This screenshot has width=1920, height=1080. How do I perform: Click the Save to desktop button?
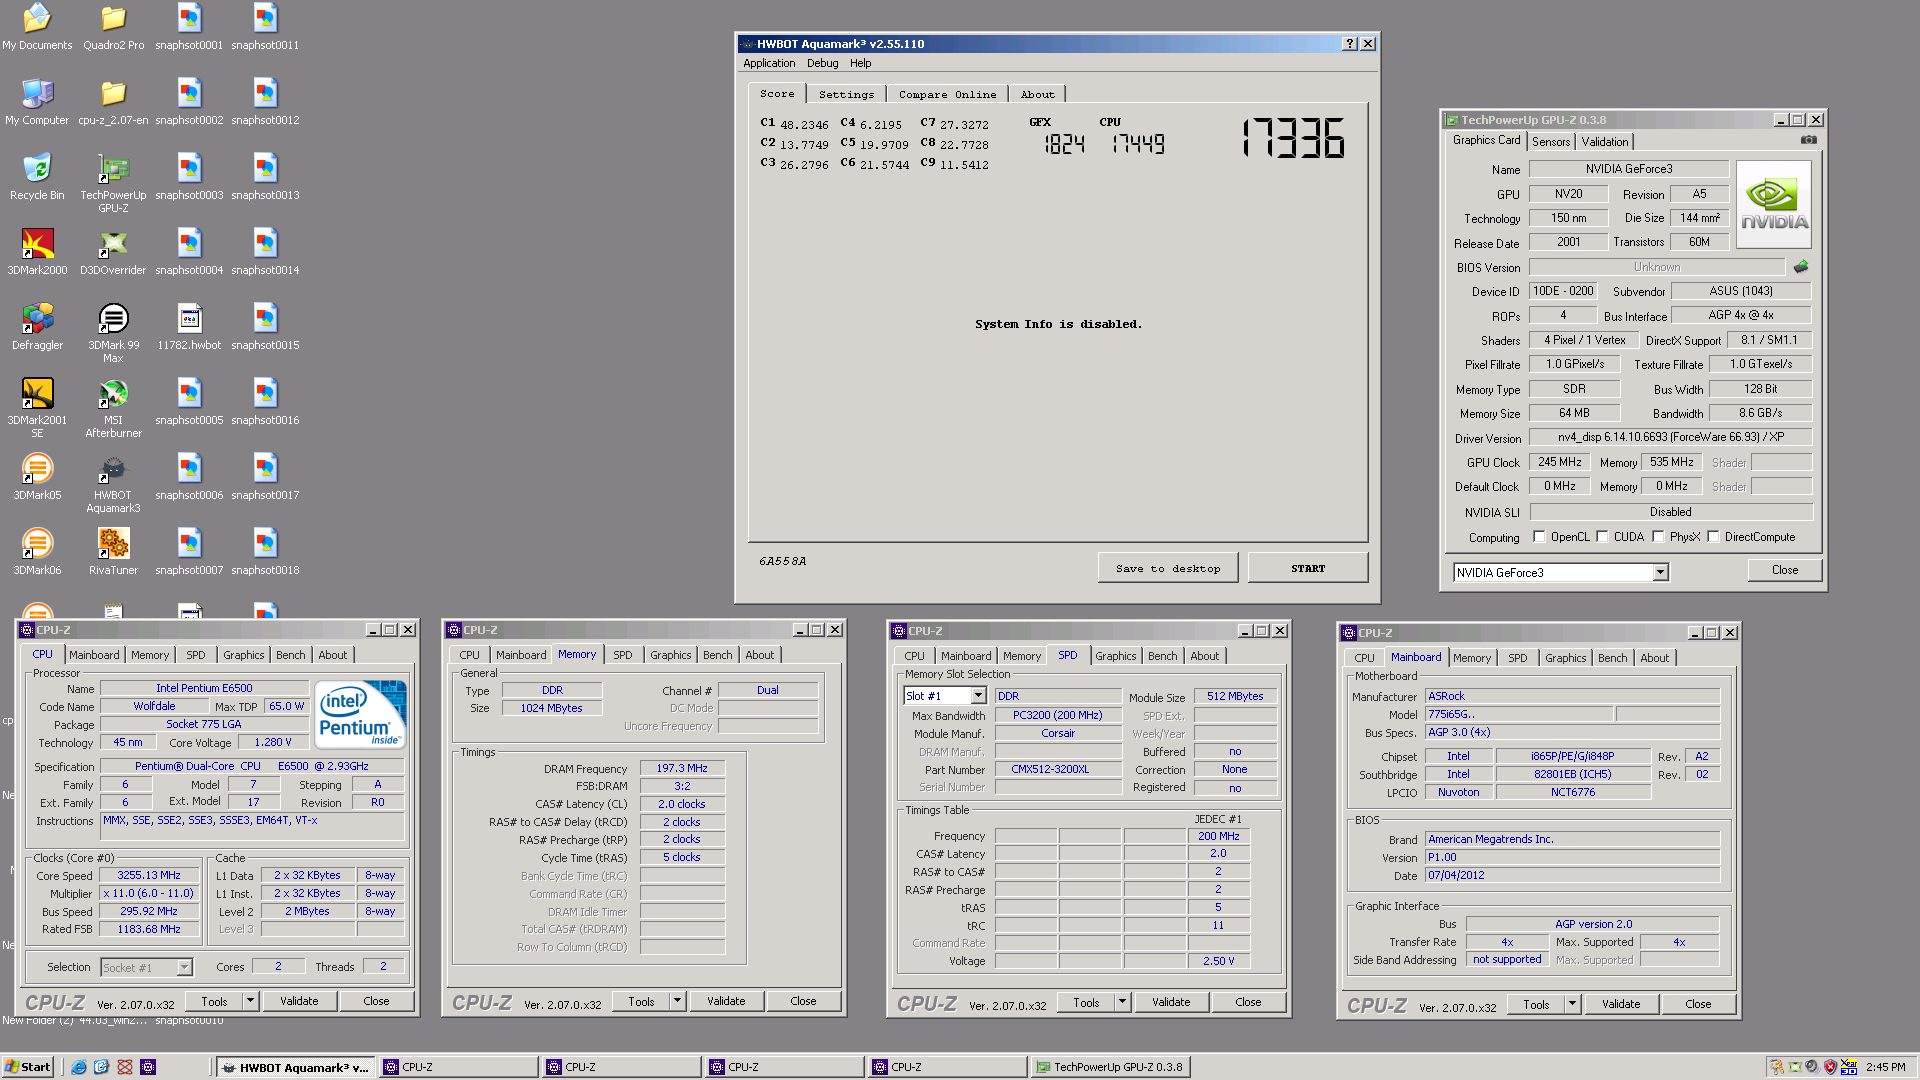[1168, 568]
